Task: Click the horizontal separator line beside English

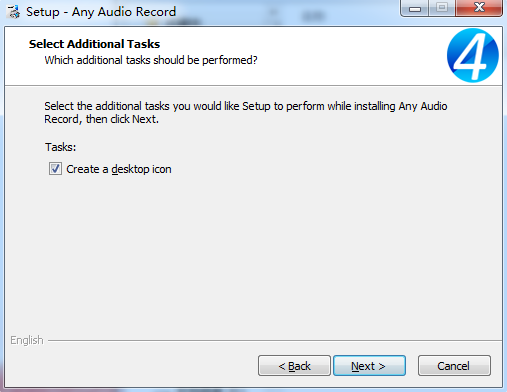Action: (x=275, y=340)
